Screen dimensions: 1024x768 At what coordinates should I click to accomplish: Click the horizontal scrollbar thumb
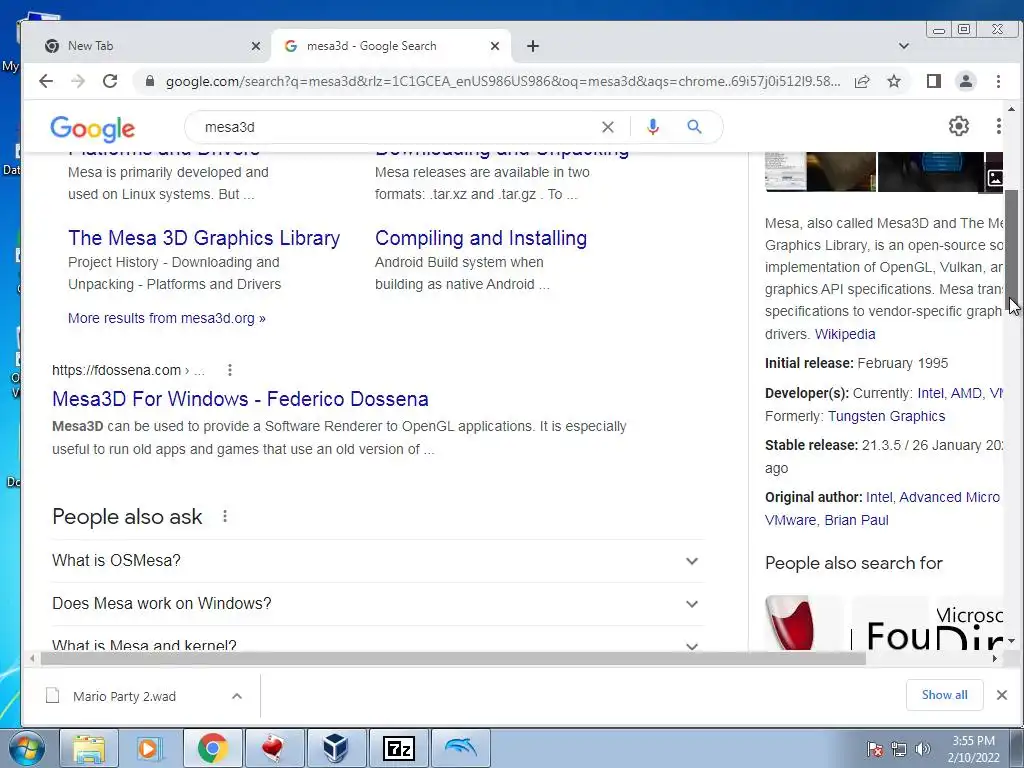click(453, 658)
